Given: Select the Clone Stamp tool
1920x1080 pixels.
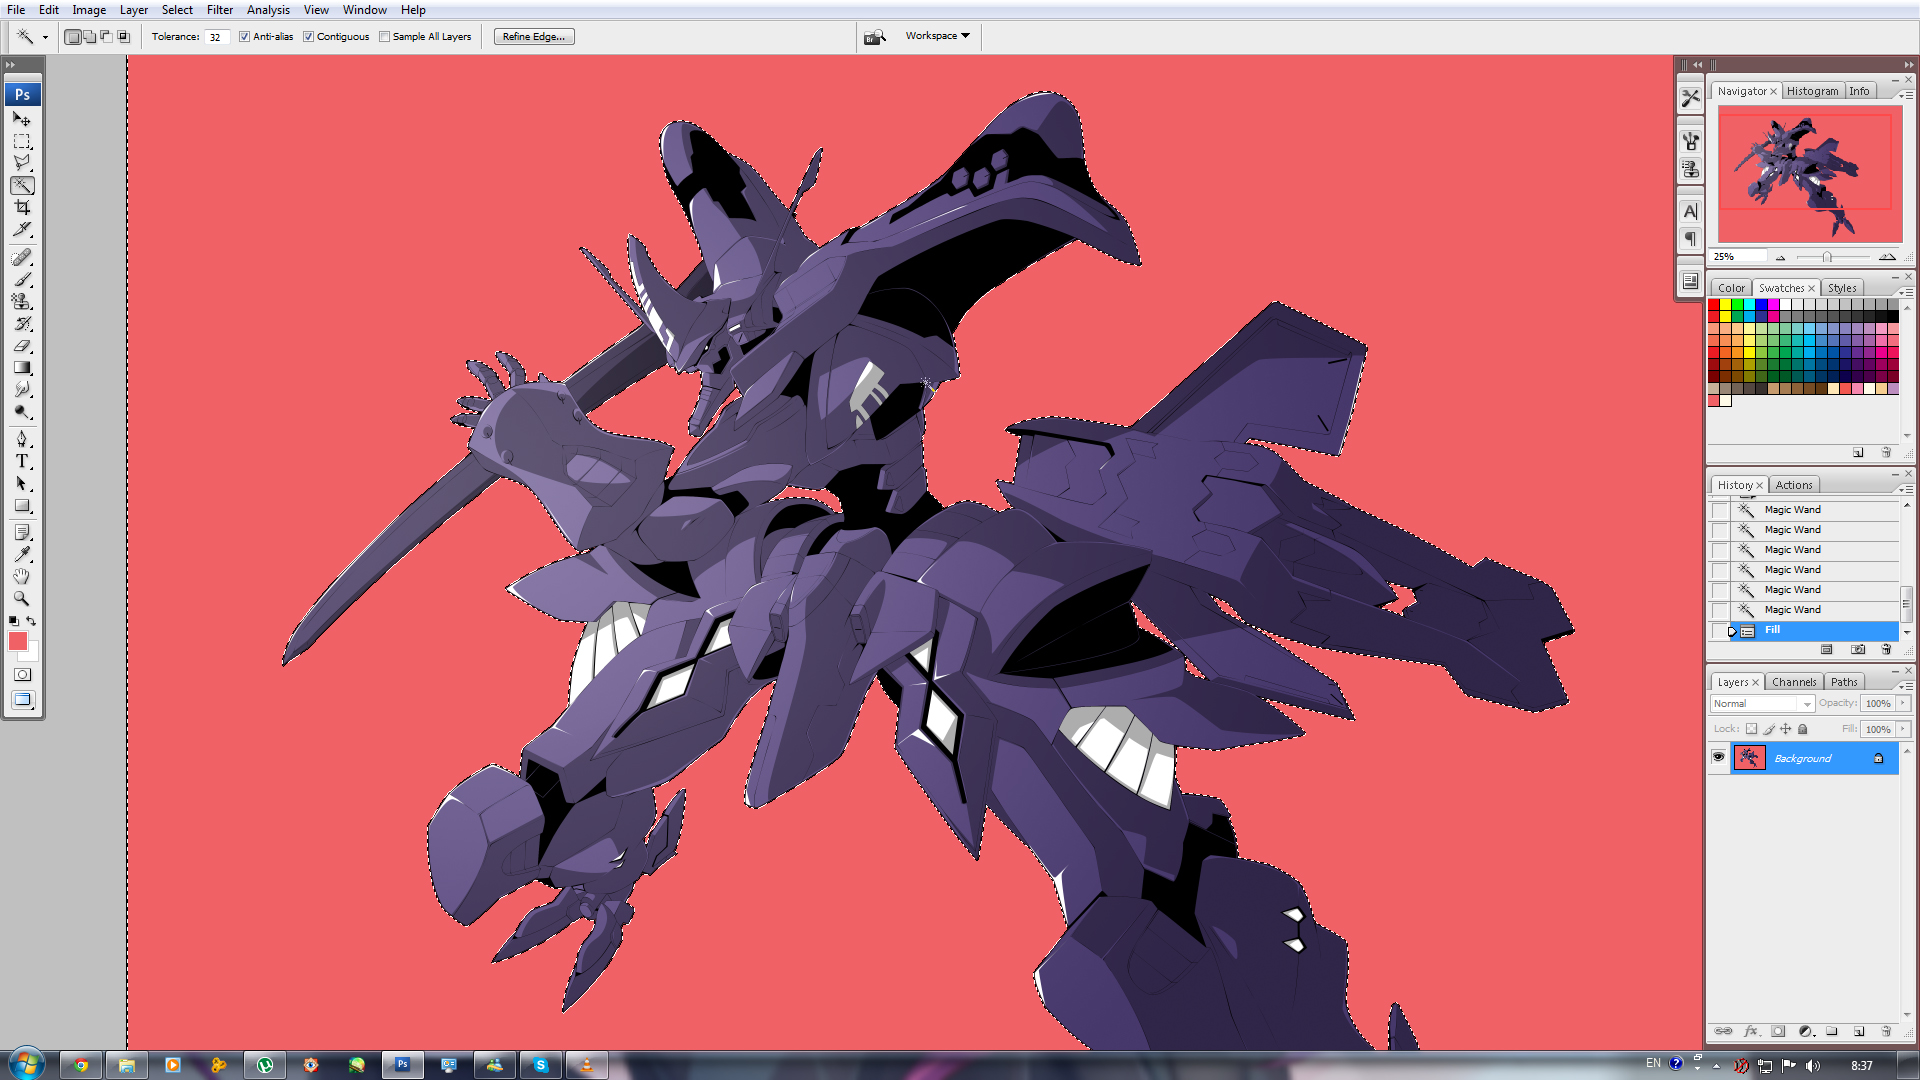Looking at the screenshot, I should (x=22, y=301).
